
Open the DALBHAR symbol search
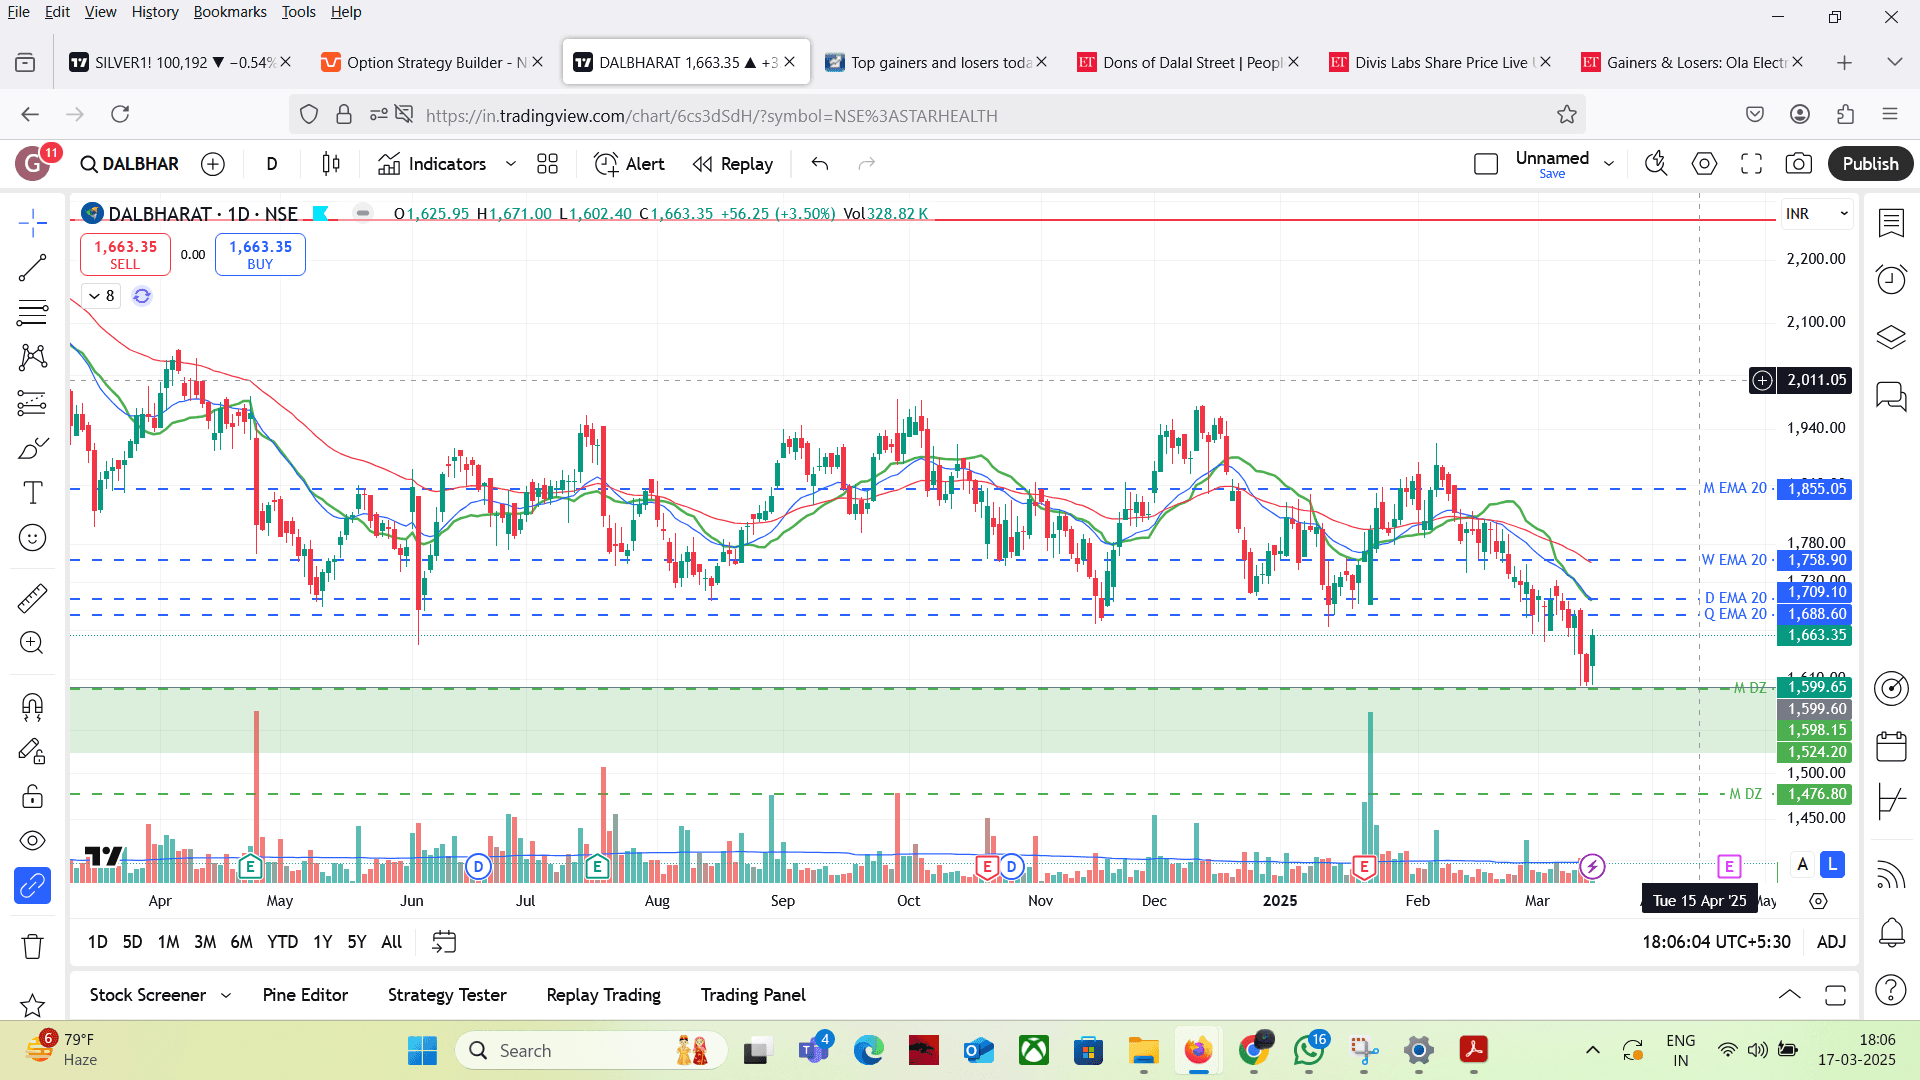click(130, 164)
